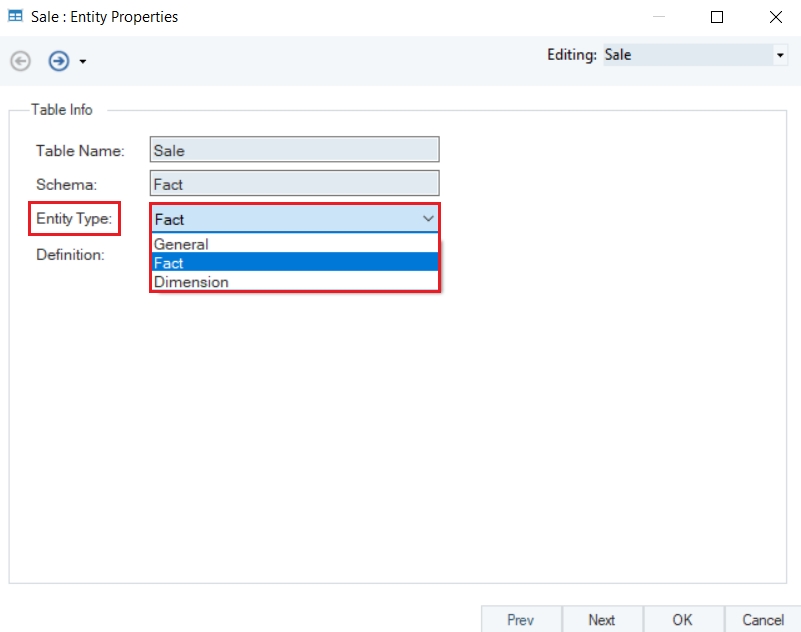Pick Dimension from the Entity Type list
Viewport: 801px width, 632px height.
click(295, 282)
